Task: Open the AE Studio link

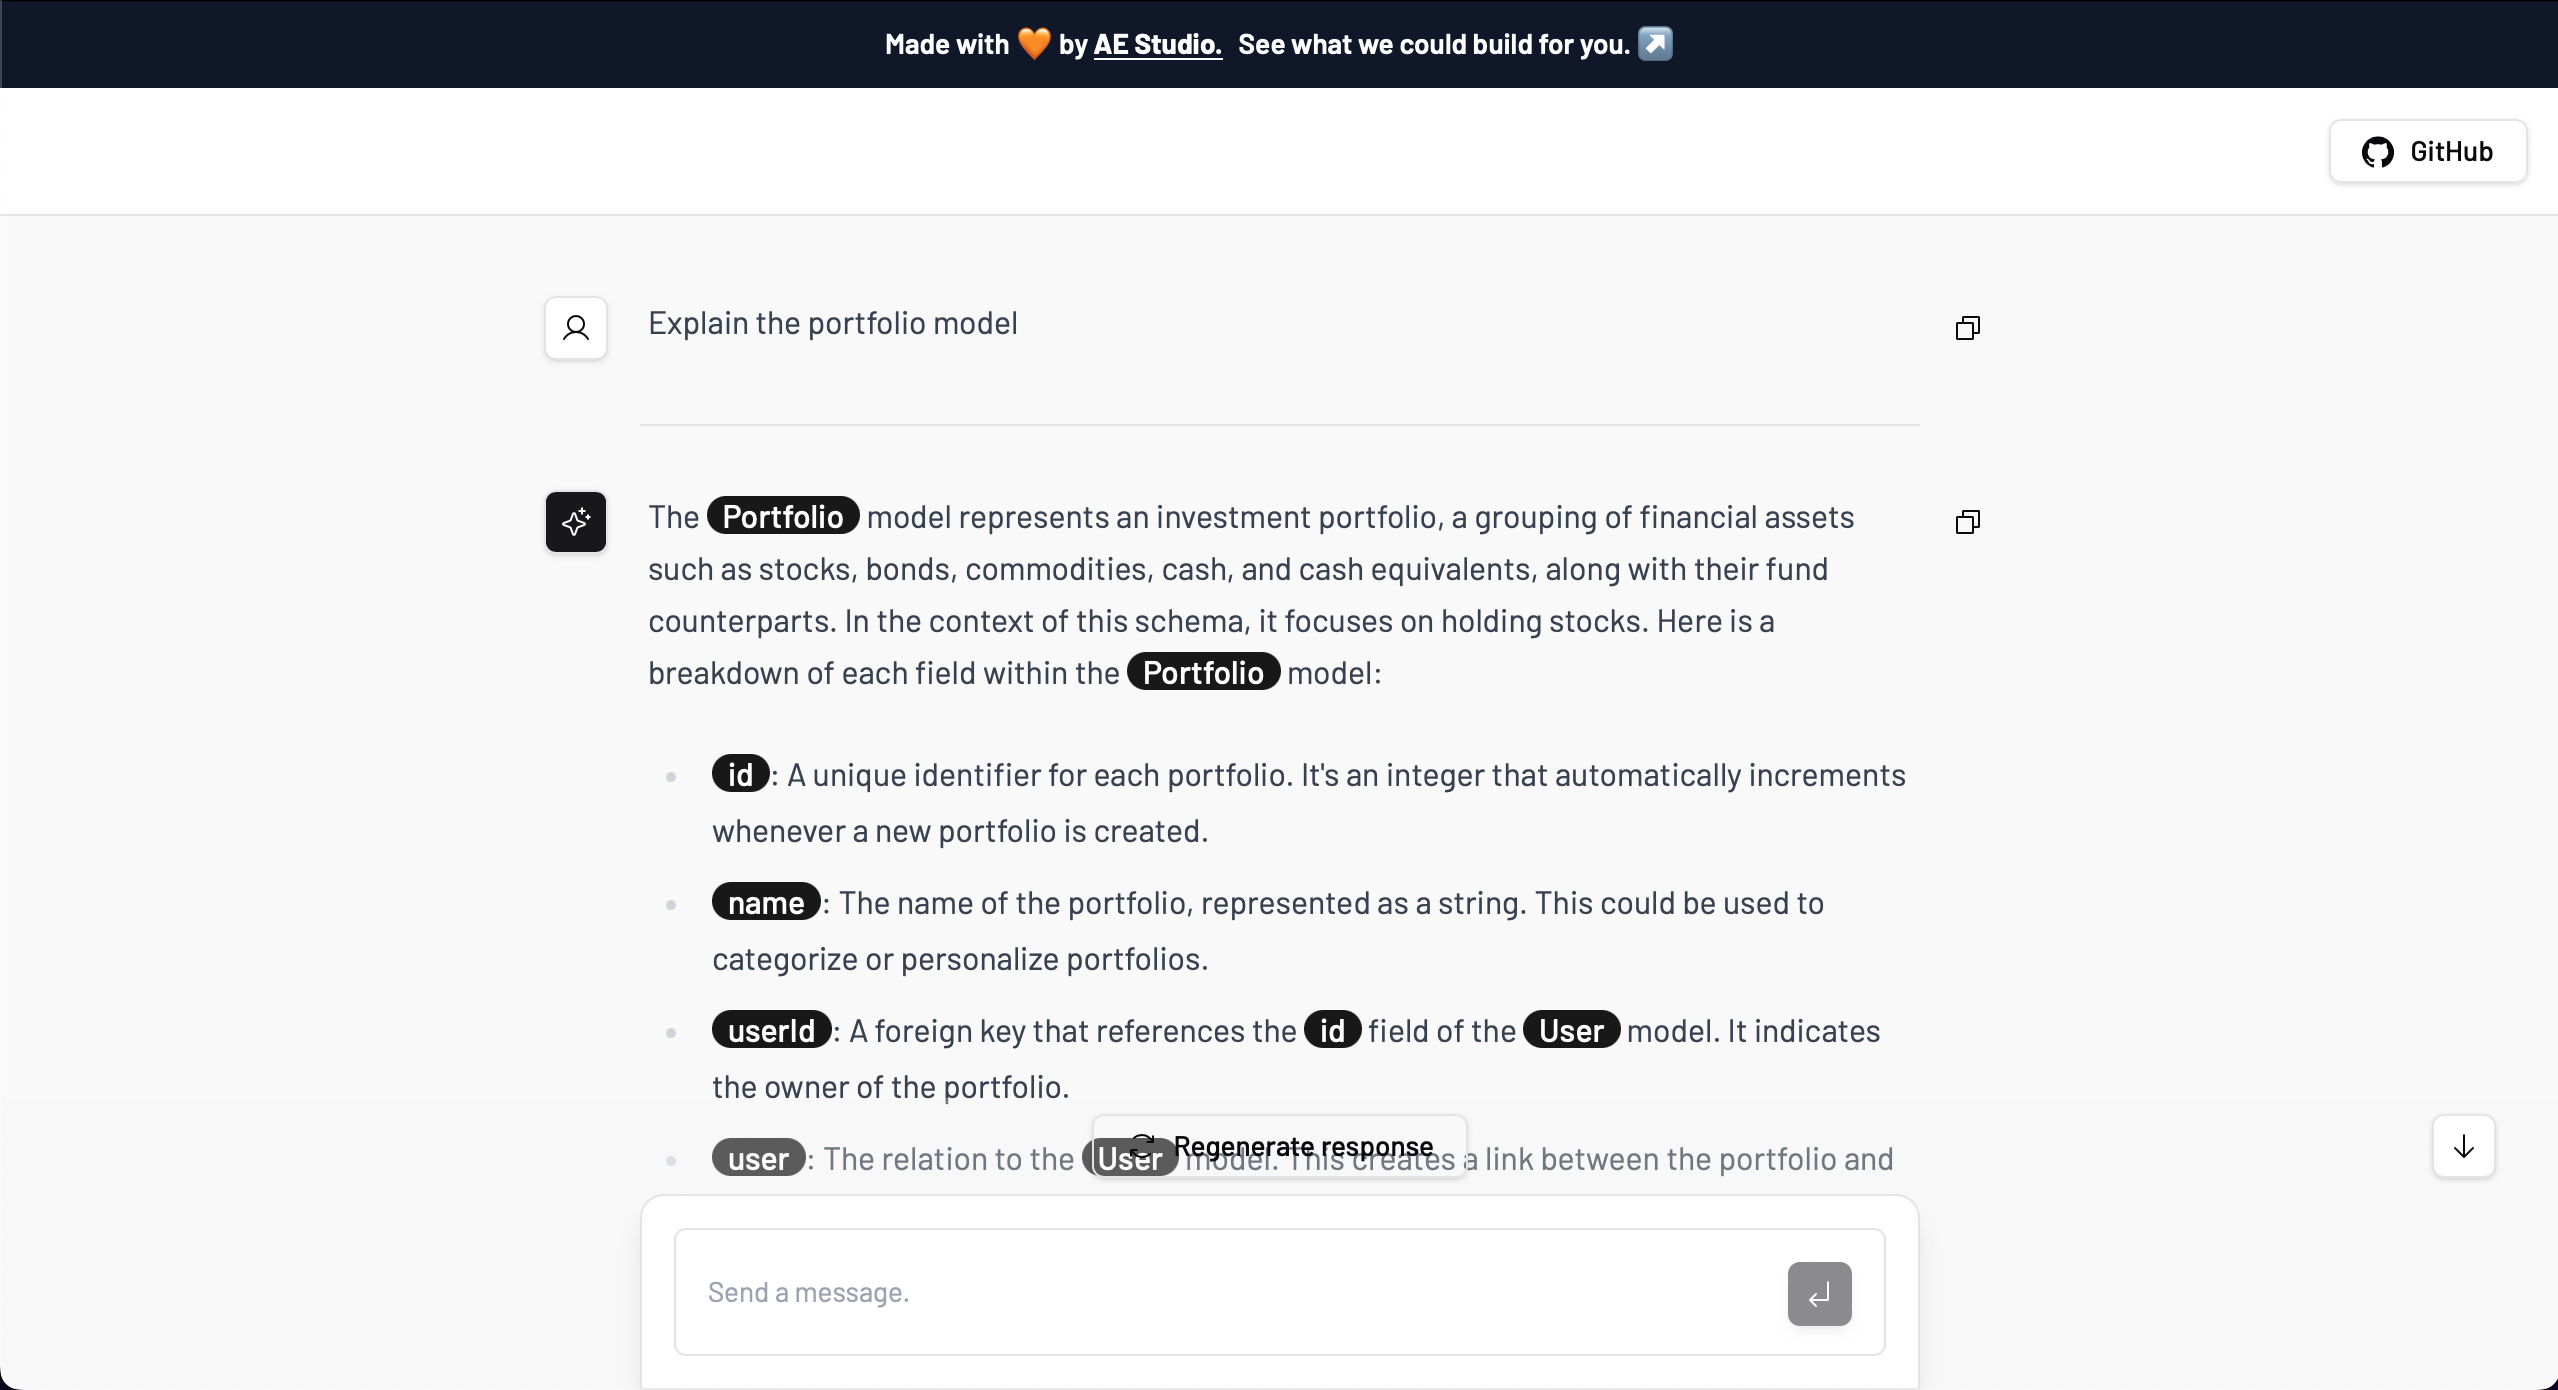Action: [x=1157, y=44]
